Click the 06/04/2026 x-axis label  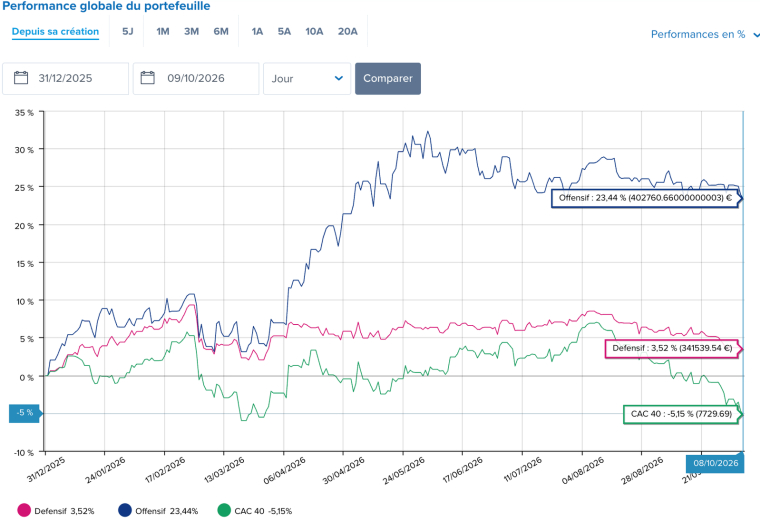pyautogui.click(x=285, y=471)
